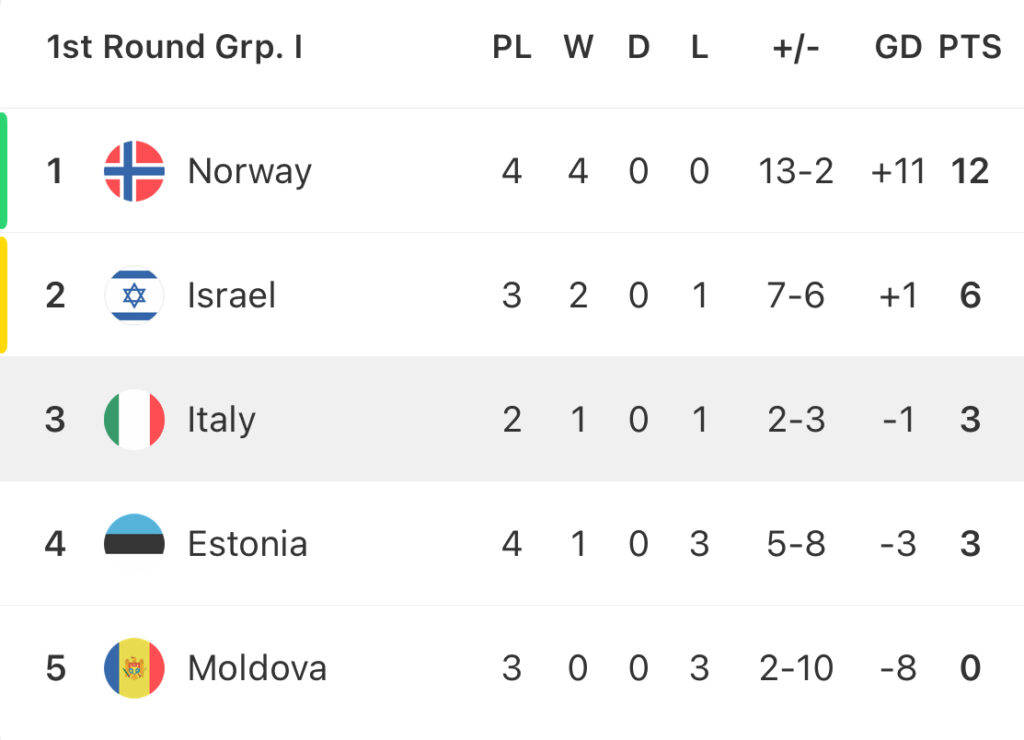Click the PL column header
1024x740 pixels.
(x=511, y=47)
